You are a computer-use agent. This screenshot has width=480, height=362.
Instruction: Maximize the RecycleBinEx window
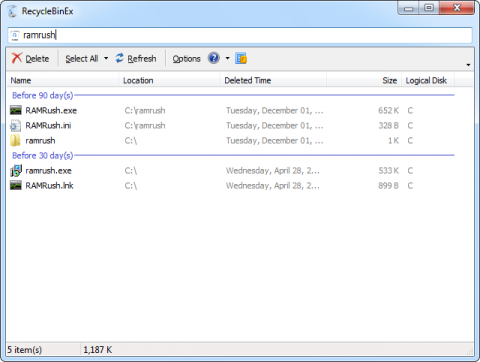coord(429,8)
